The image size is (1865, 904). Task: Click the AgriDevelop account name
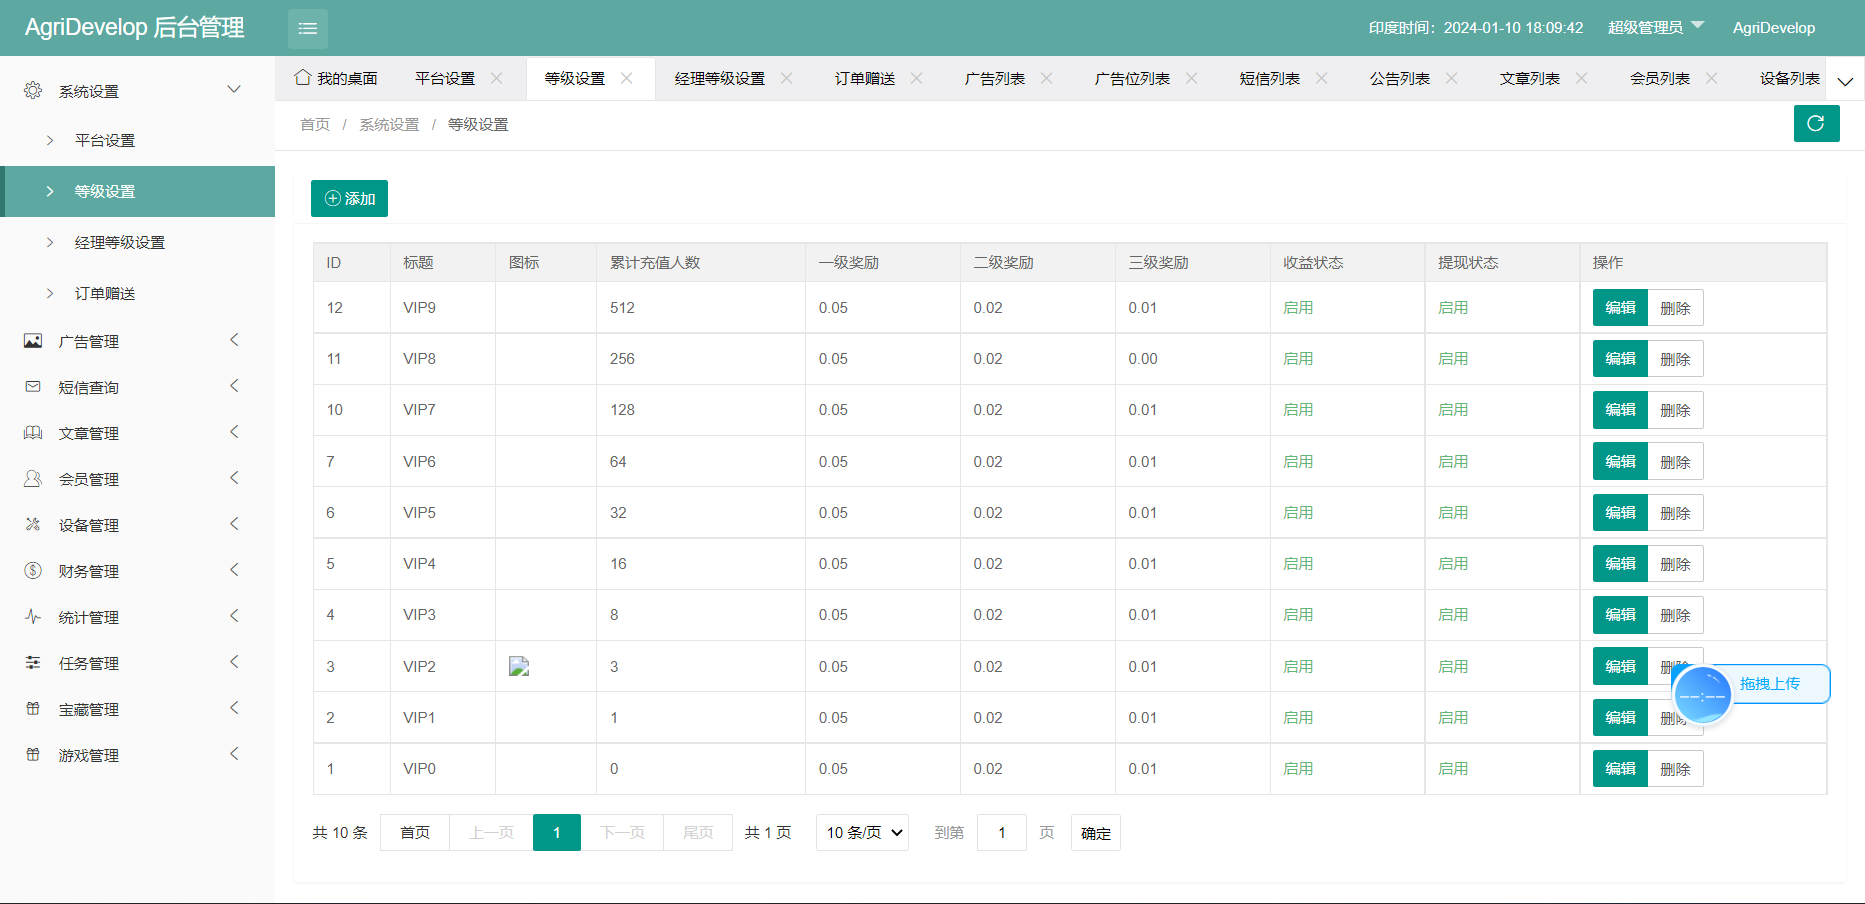tap(1773, 27)
